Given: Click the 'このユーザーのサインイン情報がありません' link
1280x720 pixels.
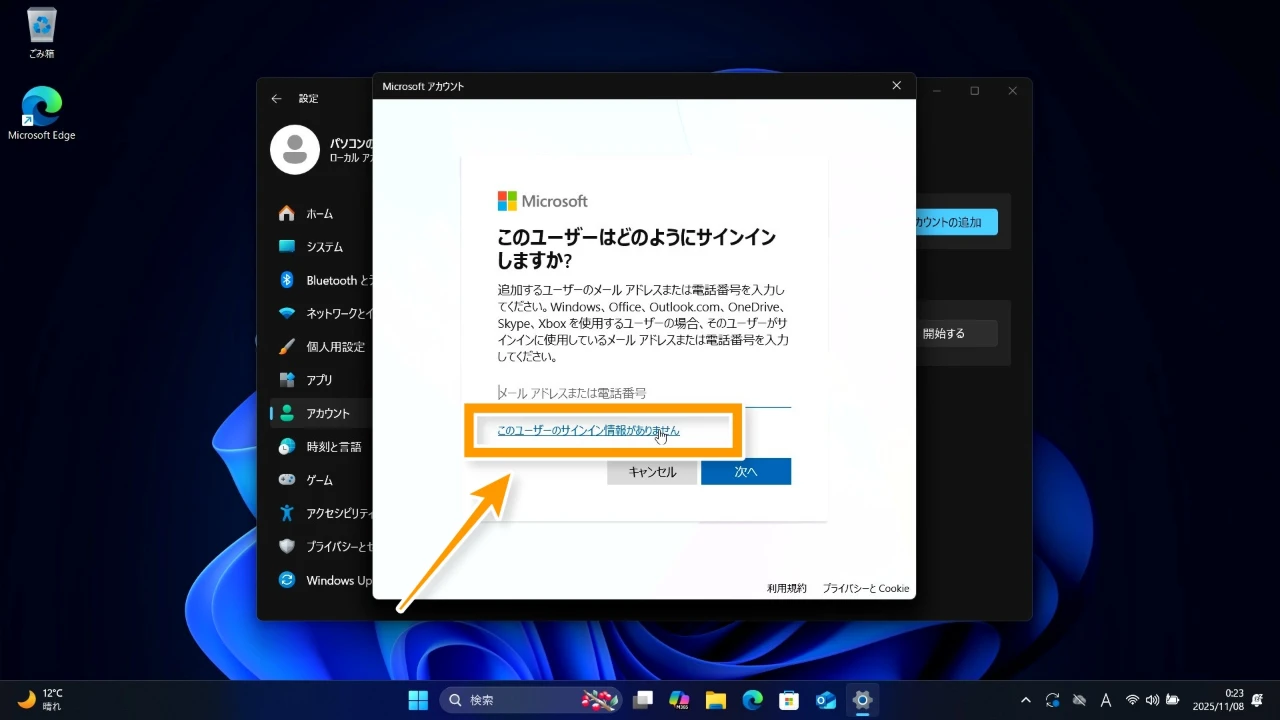Looking at the screenshot, I should tap(588, 431).
